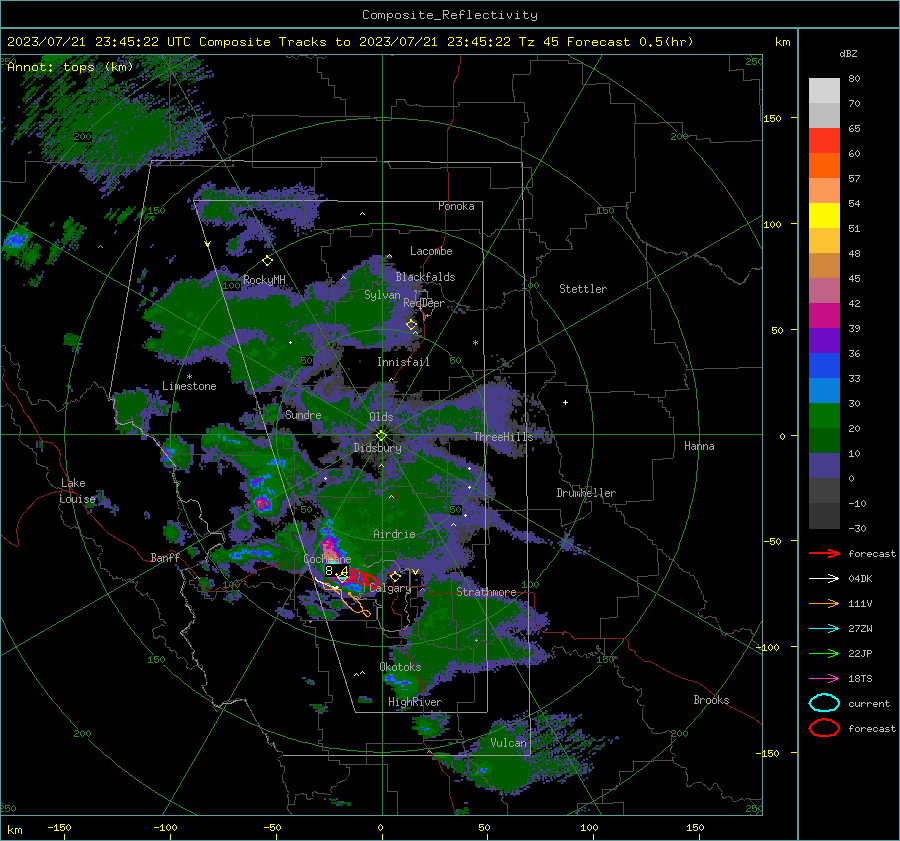Click the Sylvan town label

click(x=382, y=295)
